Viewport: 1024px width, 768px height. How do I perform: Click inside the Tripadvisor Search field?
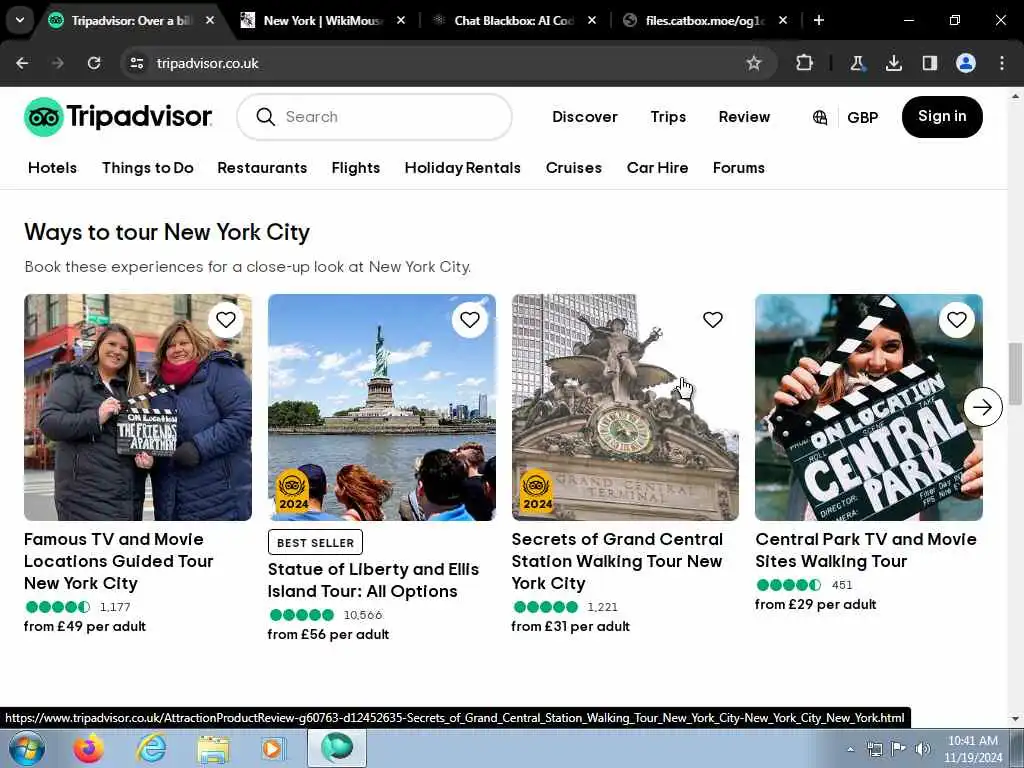[x=374, y=117]
